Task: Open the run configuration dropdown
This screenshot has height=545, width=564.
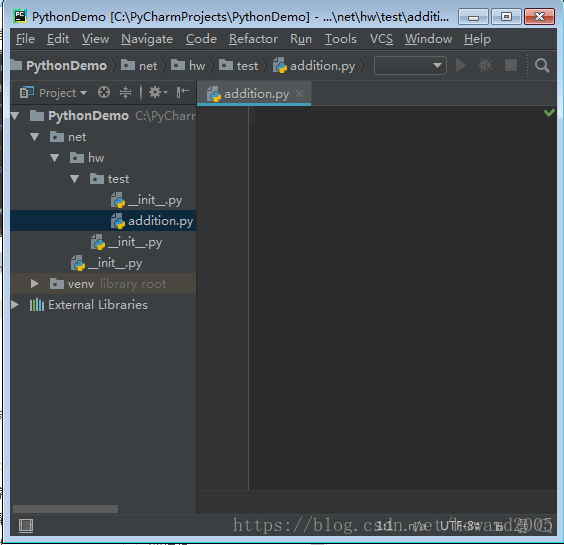Action: [410, 65]
